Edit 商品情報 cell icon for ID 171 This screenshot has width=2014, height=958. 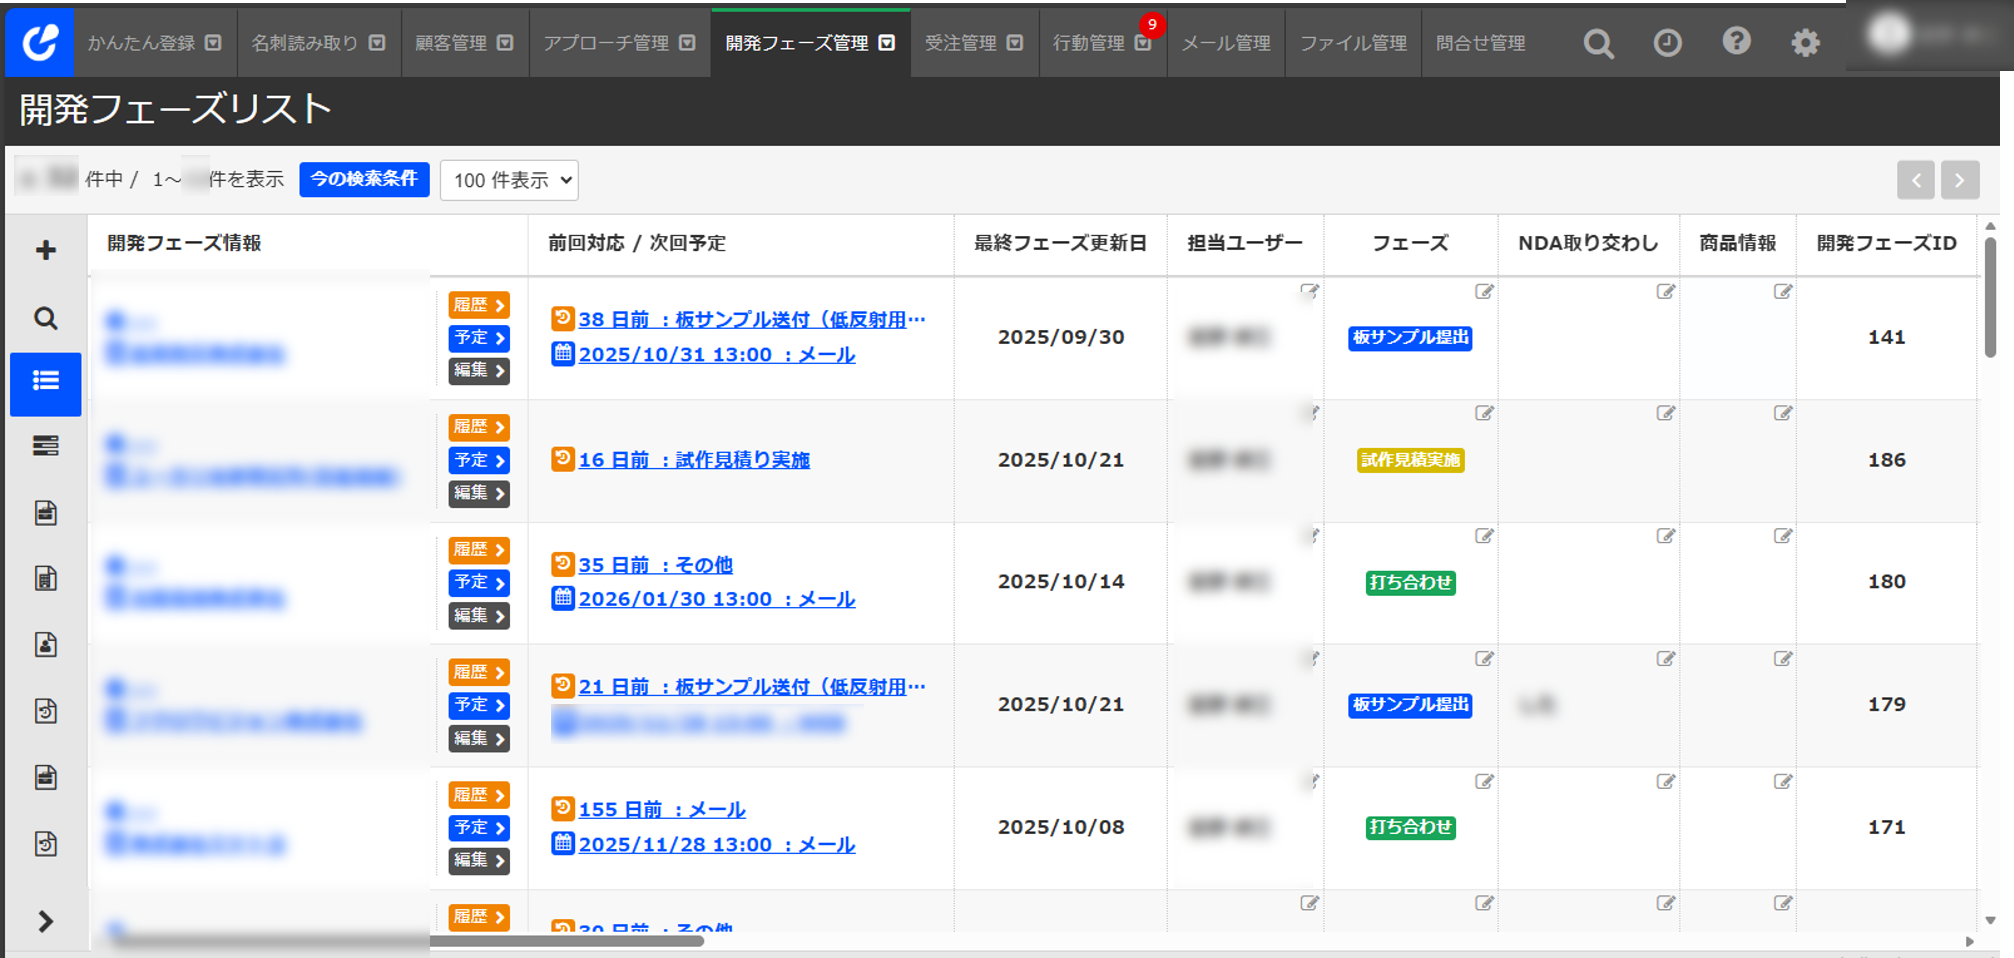click(1783, 781)
